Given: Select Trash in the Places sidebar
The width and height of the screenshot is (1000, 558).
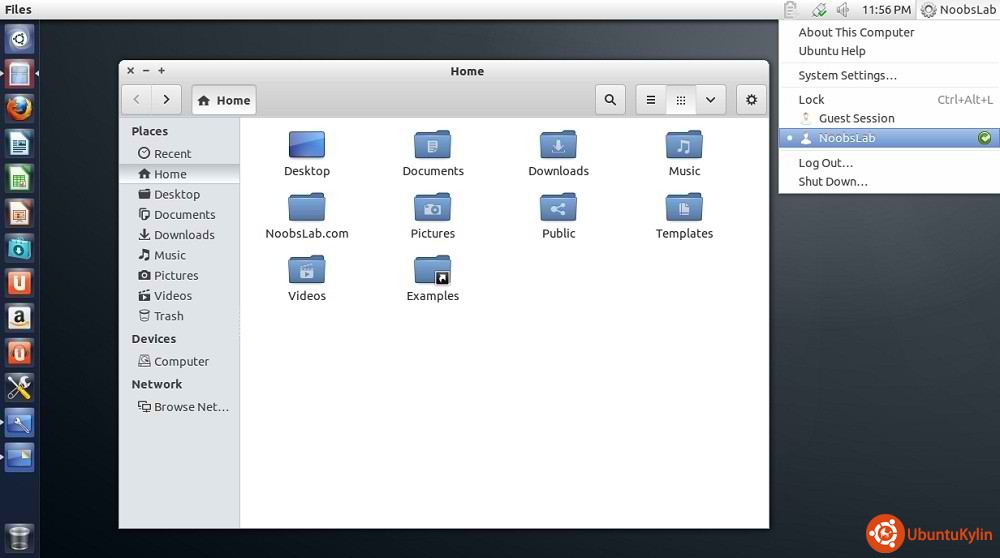Looking at the screenshot, I should pos(168,316).
